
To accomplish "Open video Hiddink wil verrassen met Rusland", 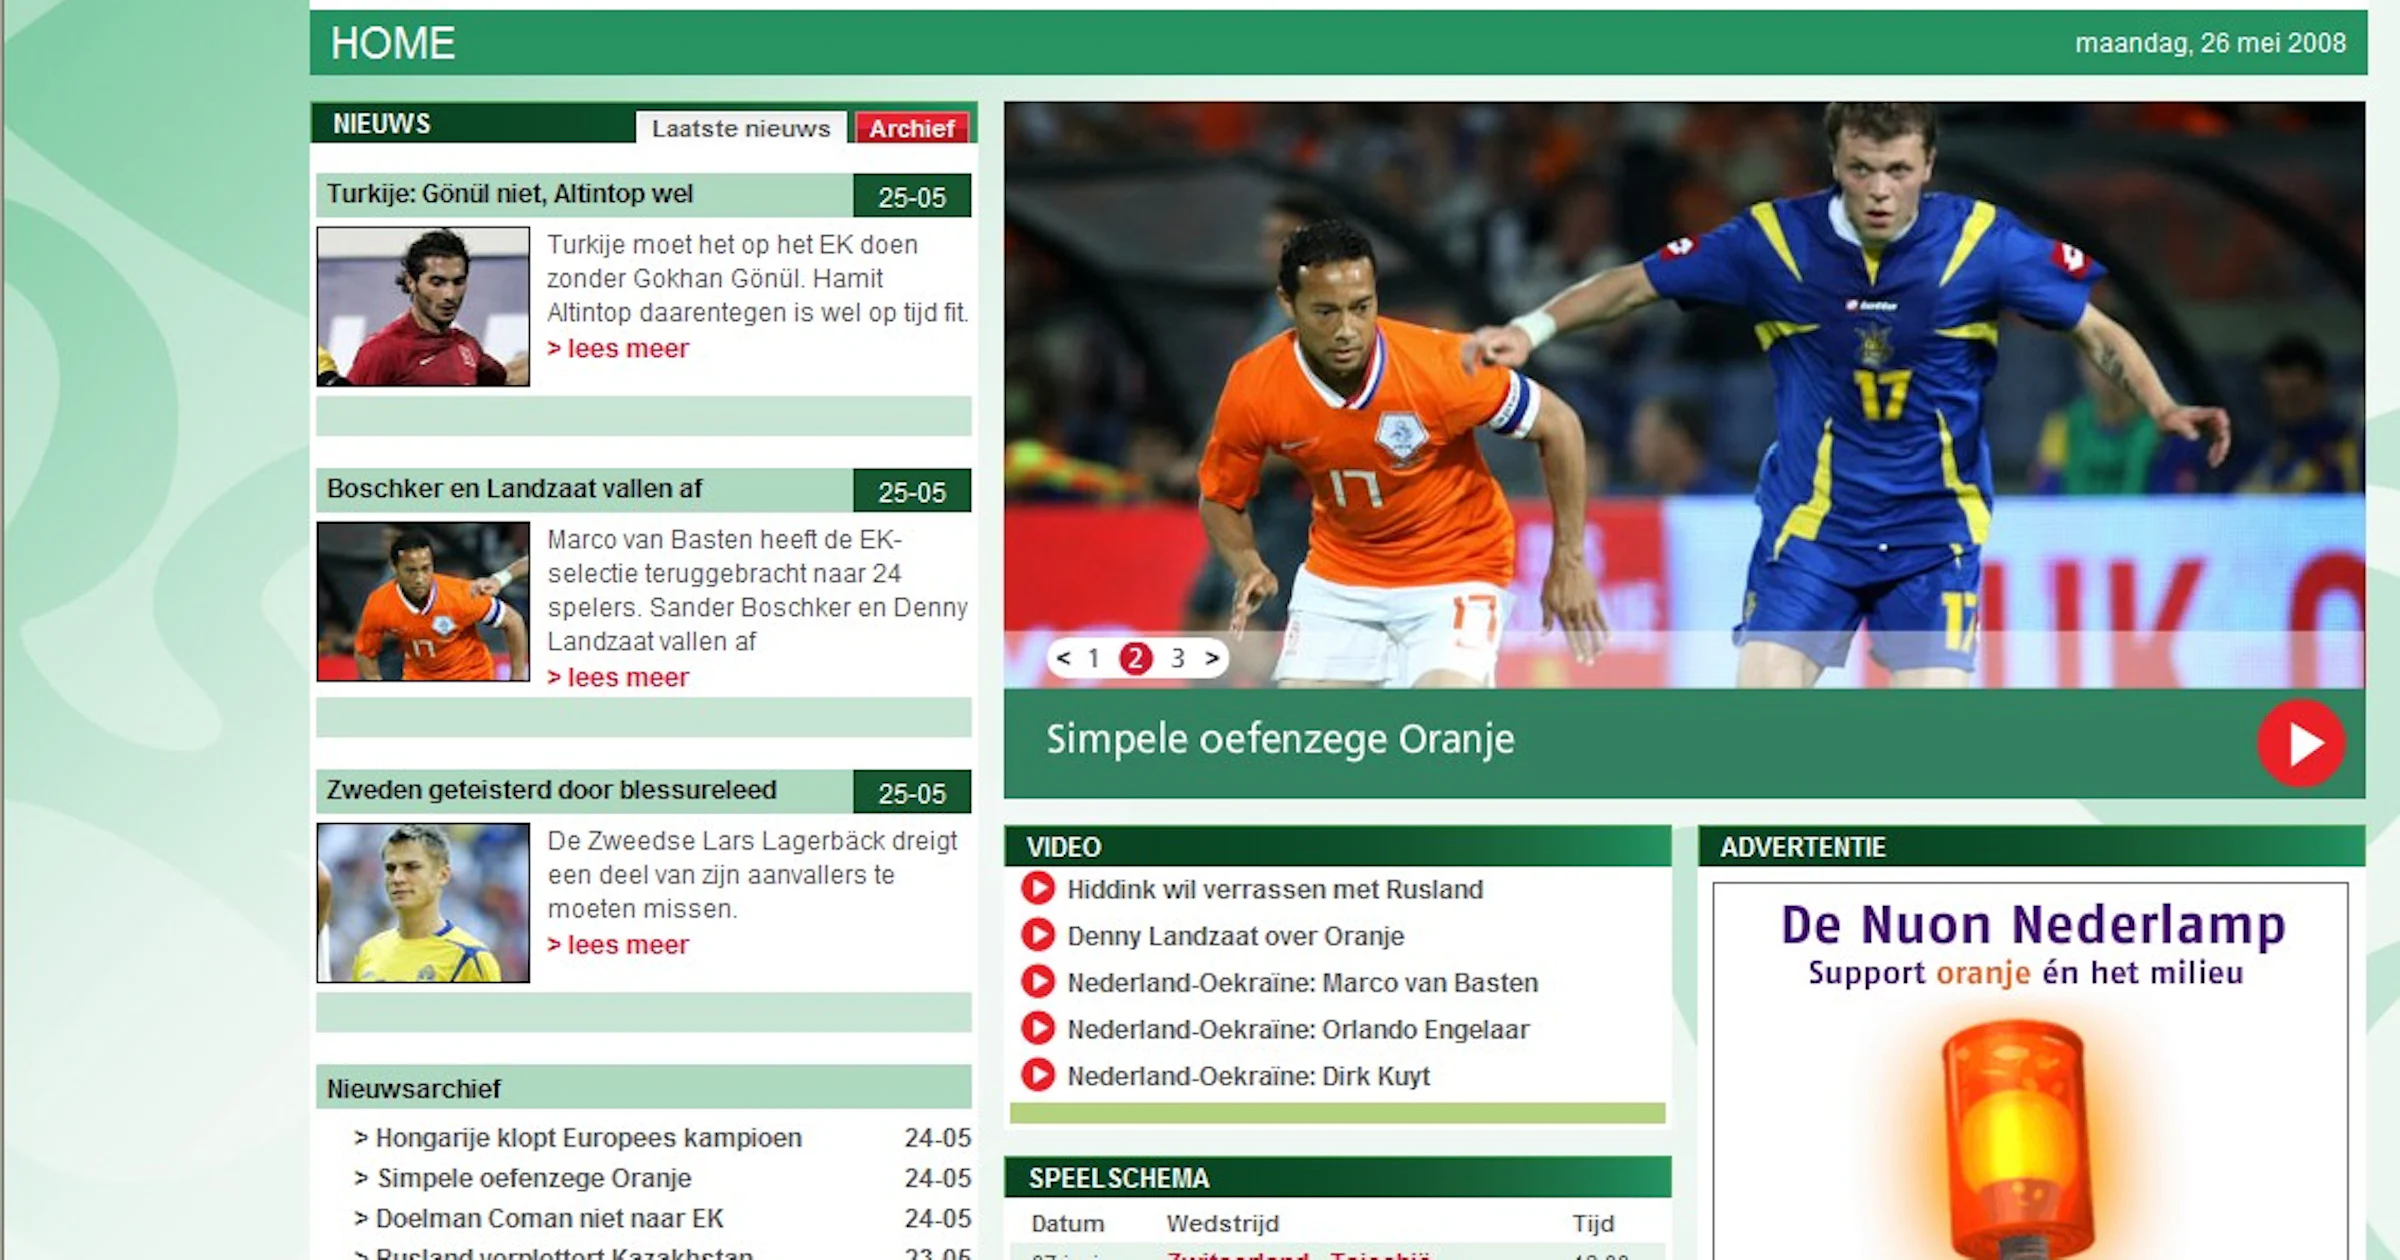I will click(1275, 889).
